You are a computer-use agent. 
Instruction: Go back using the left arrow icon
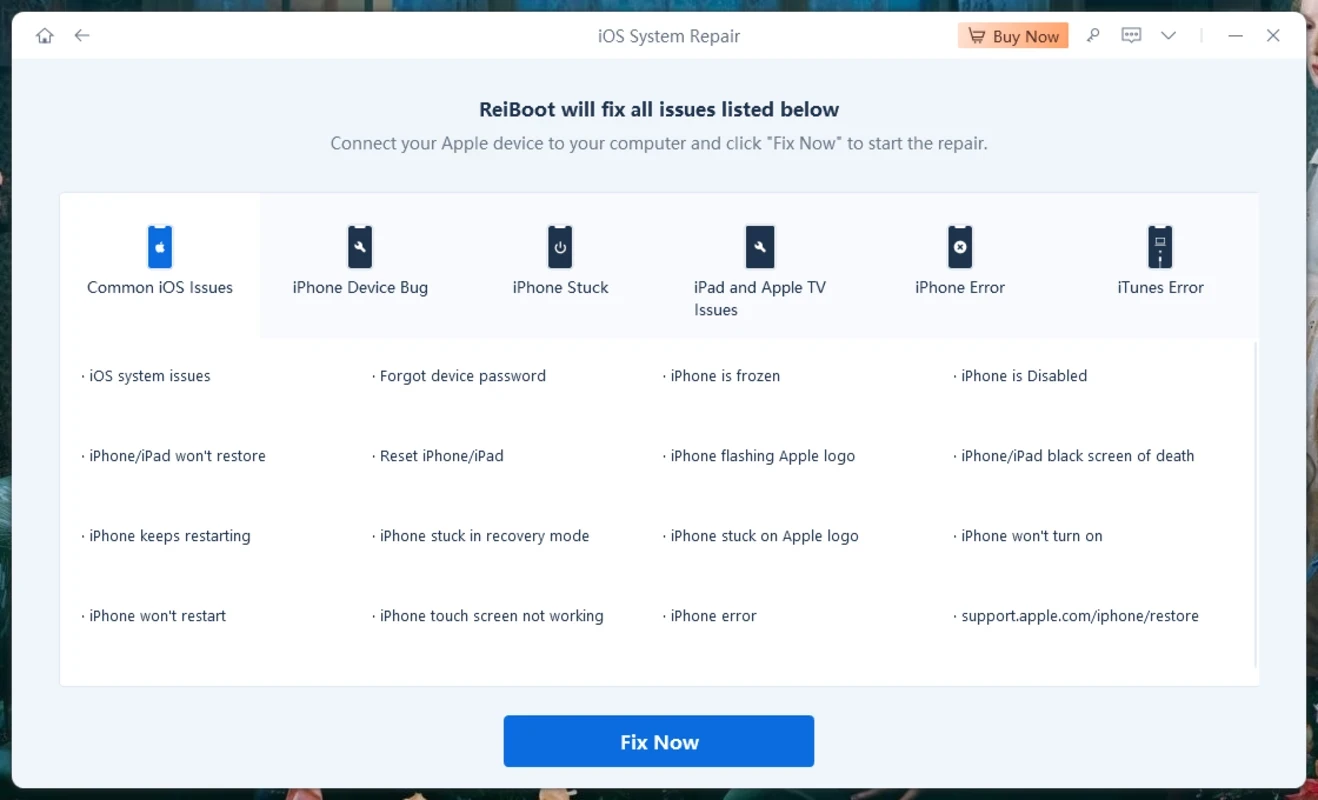coord(82,36)
